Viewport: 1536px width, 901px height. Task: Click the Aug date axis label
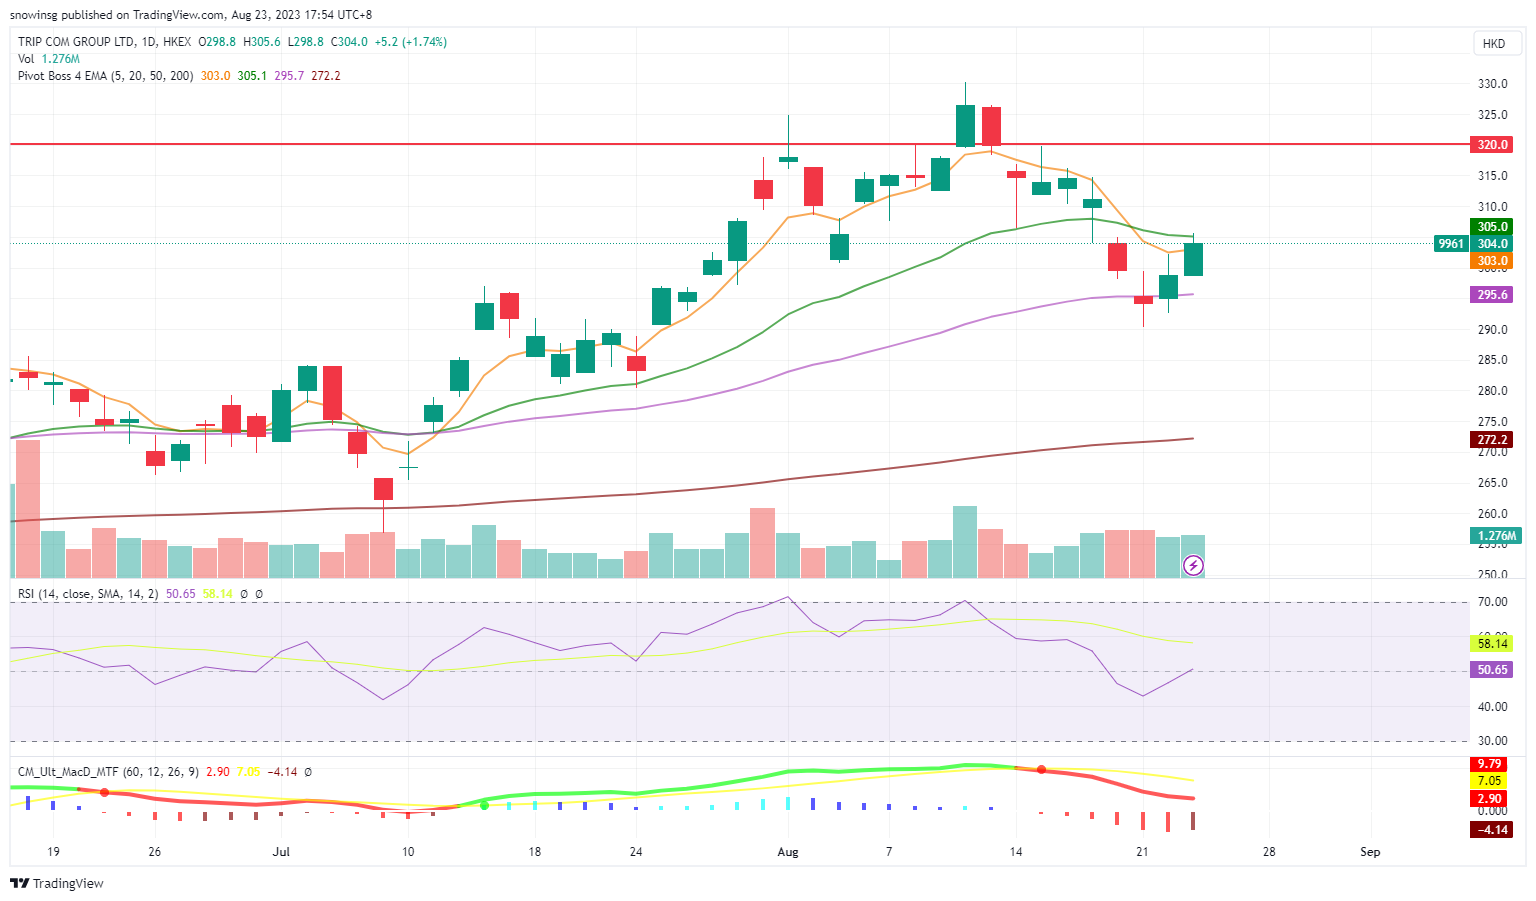tap(788, 852)
